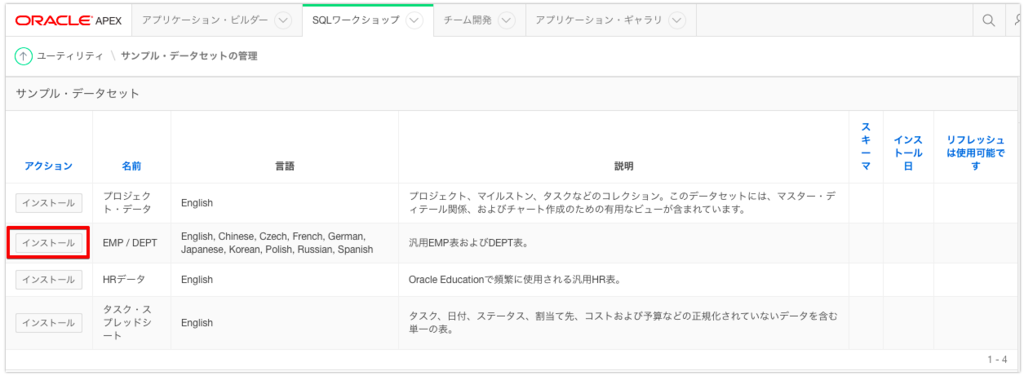Click the 1 - 4 pagination text
The width and height of the screenshot is (1024, 376).
(997, 360)
